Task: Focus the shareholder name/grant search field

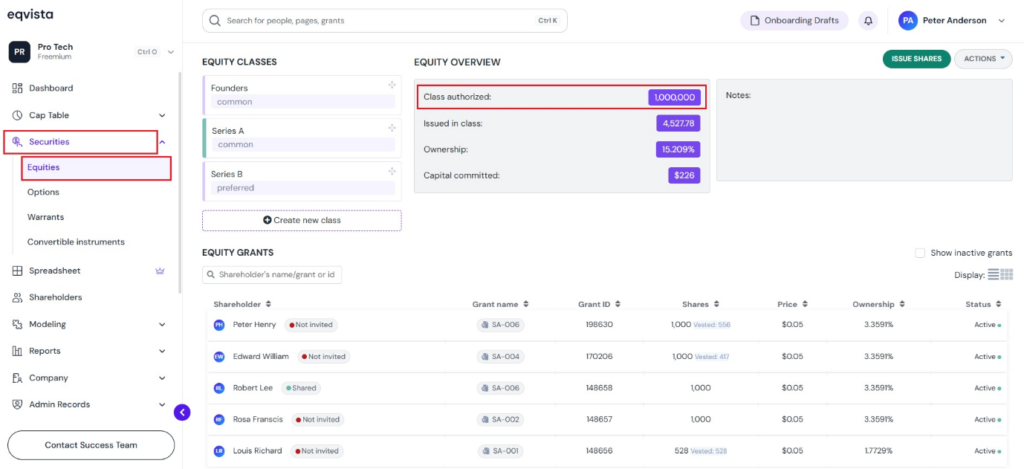Action: coord(272,275)
